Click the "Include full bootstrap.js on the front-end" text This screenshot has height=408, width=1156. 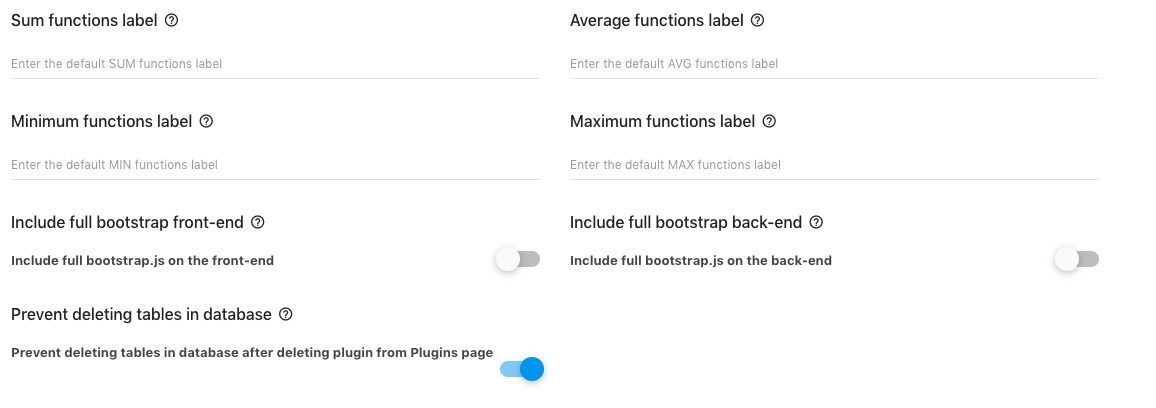(142, 260)
